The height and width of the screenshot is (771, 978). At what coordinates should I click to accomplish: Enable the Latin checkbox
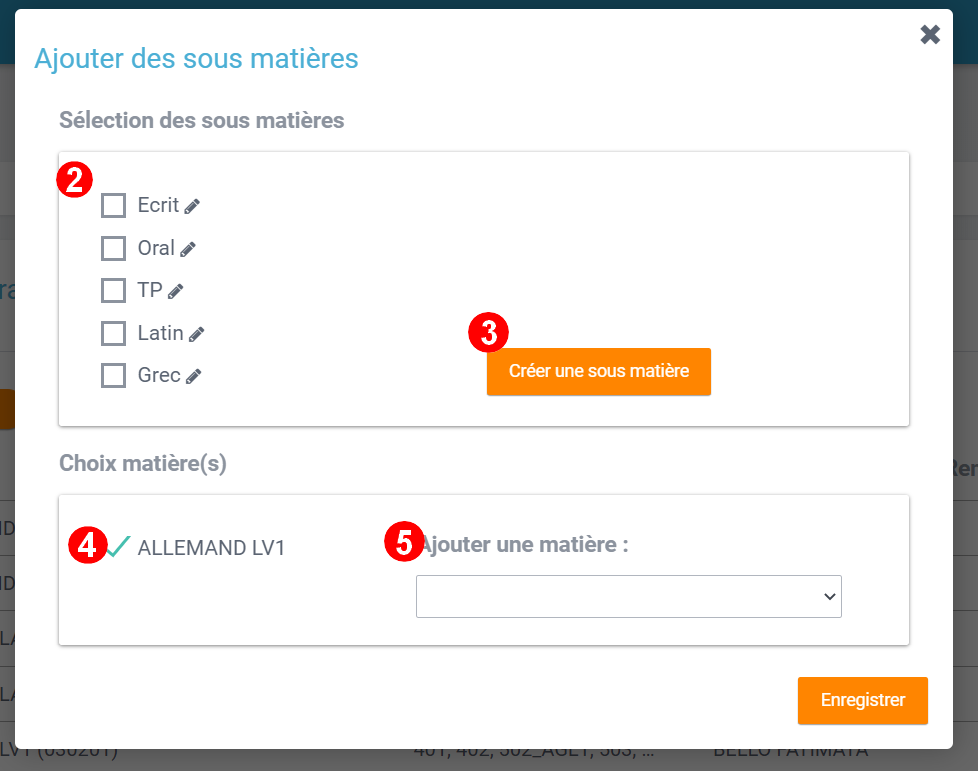[x=114, y=333]
